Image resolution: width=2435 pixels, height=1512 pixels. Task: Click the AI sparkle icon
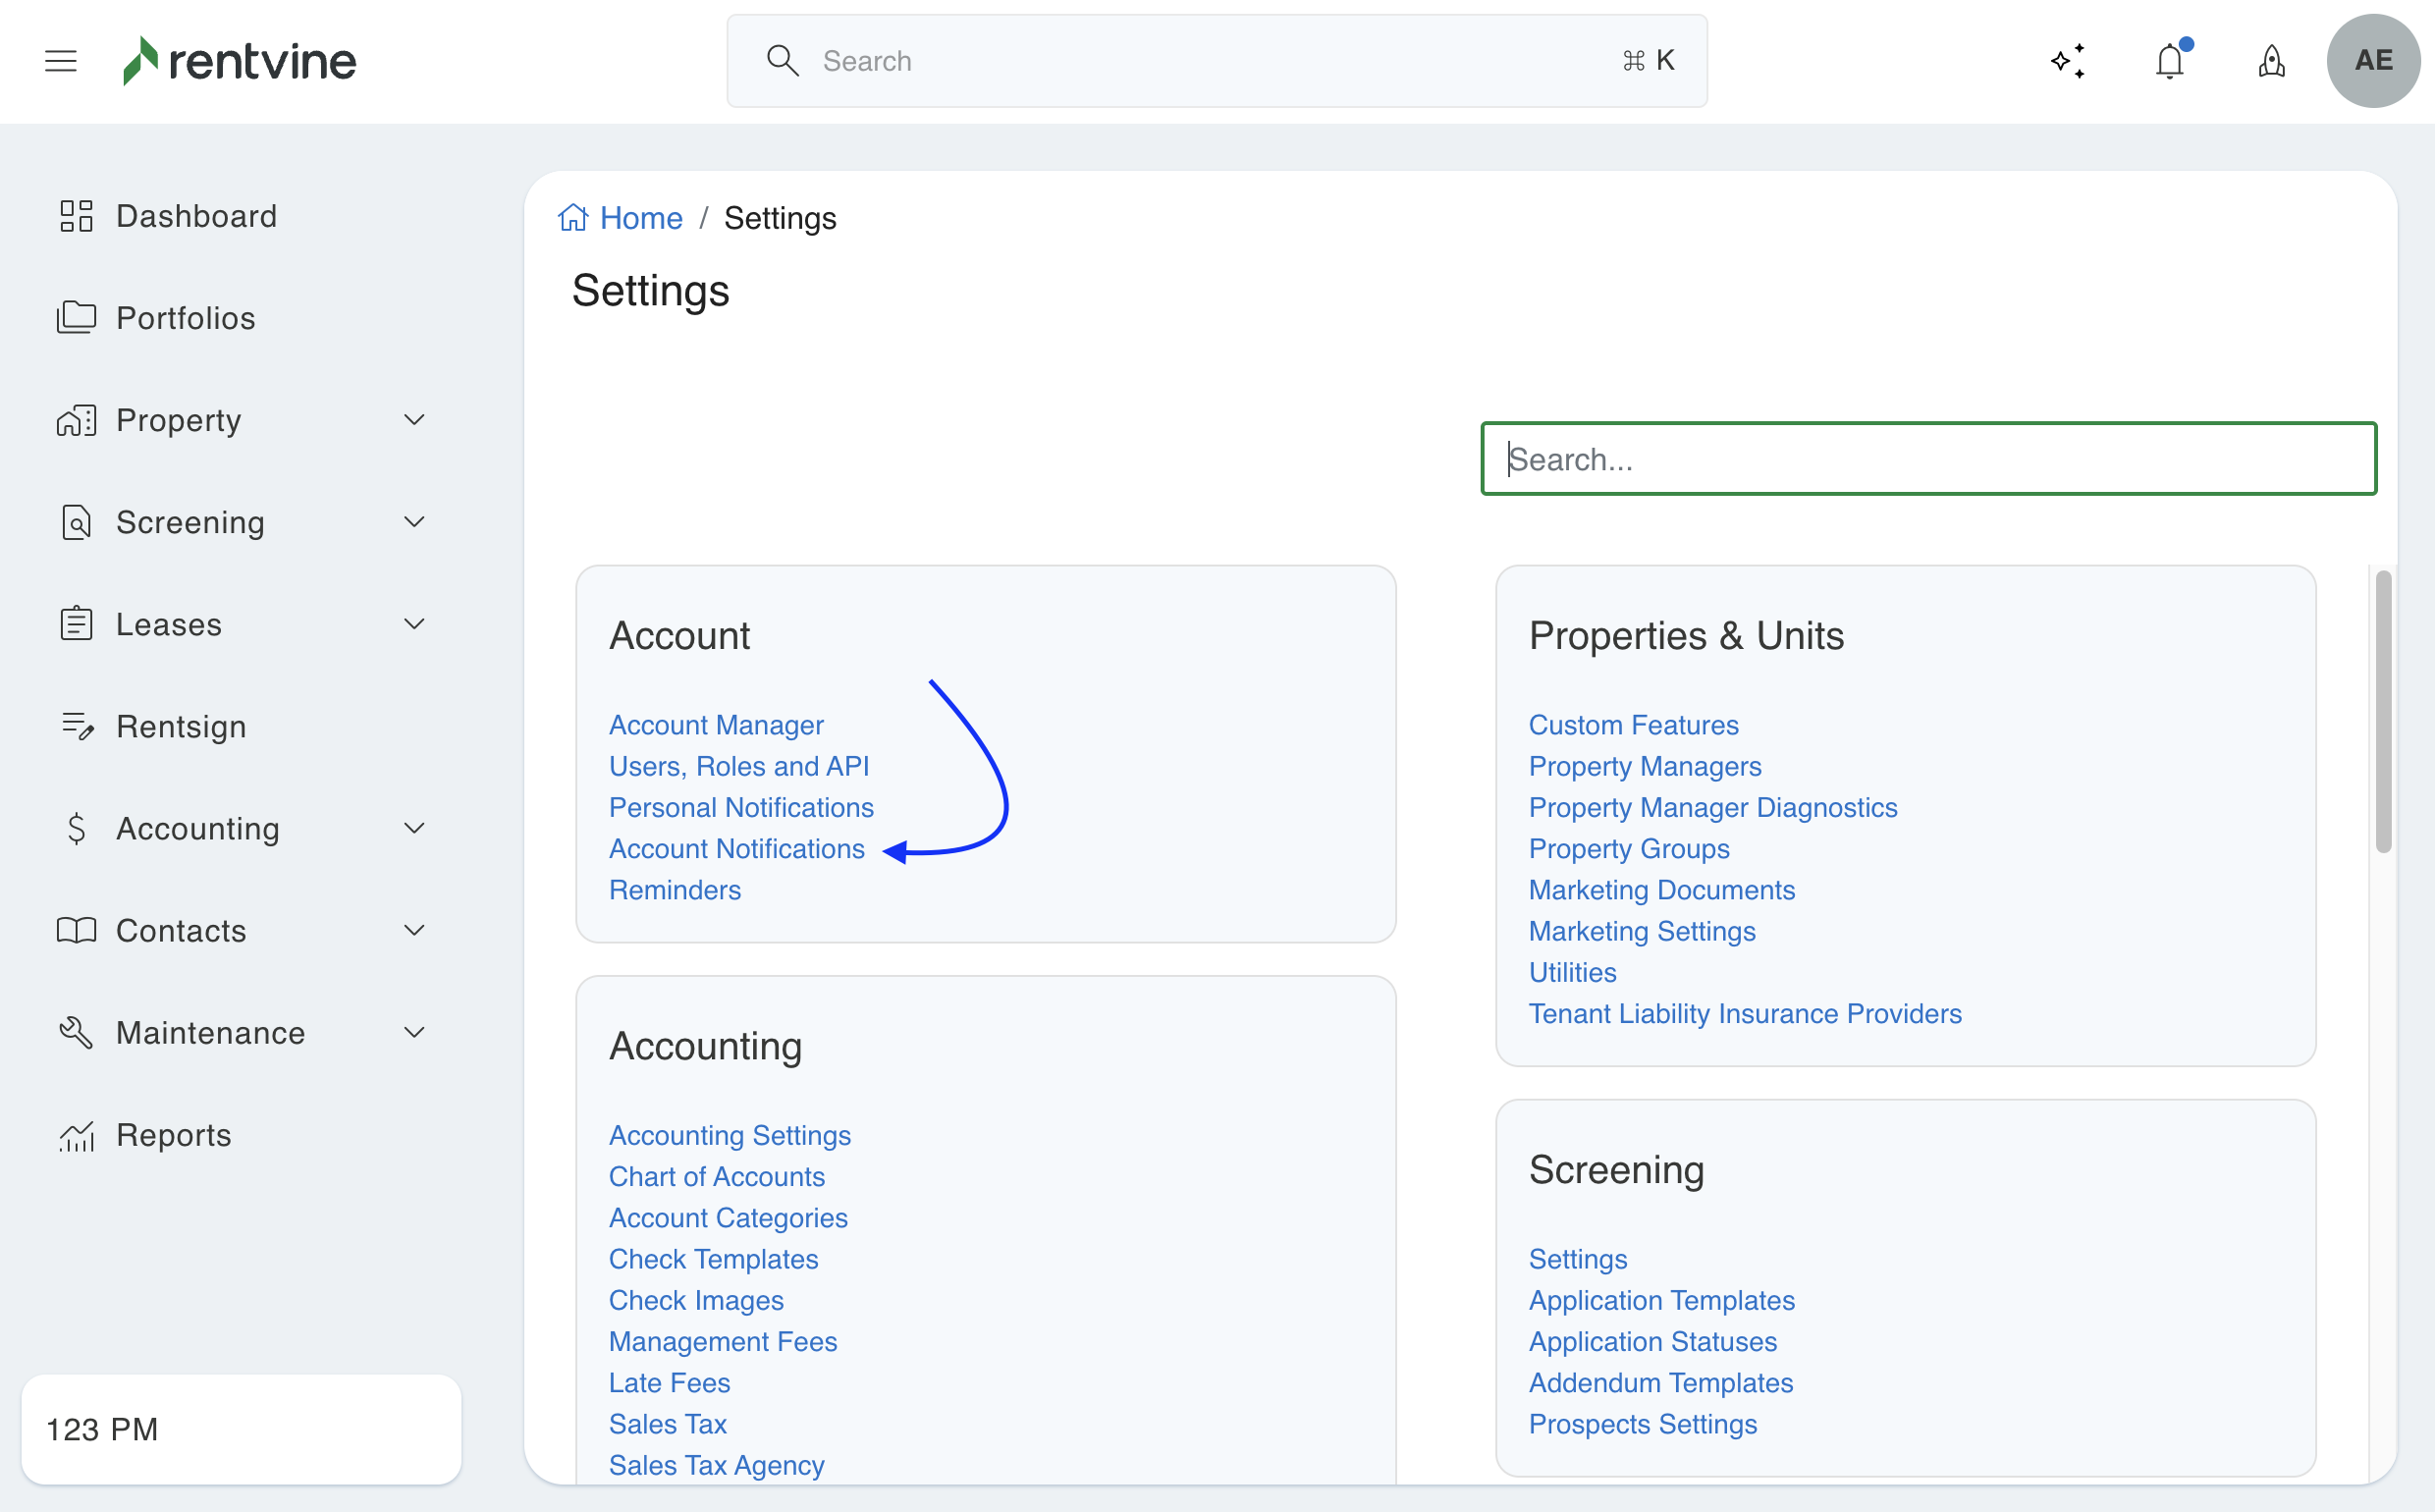(x=2068, y=61)
